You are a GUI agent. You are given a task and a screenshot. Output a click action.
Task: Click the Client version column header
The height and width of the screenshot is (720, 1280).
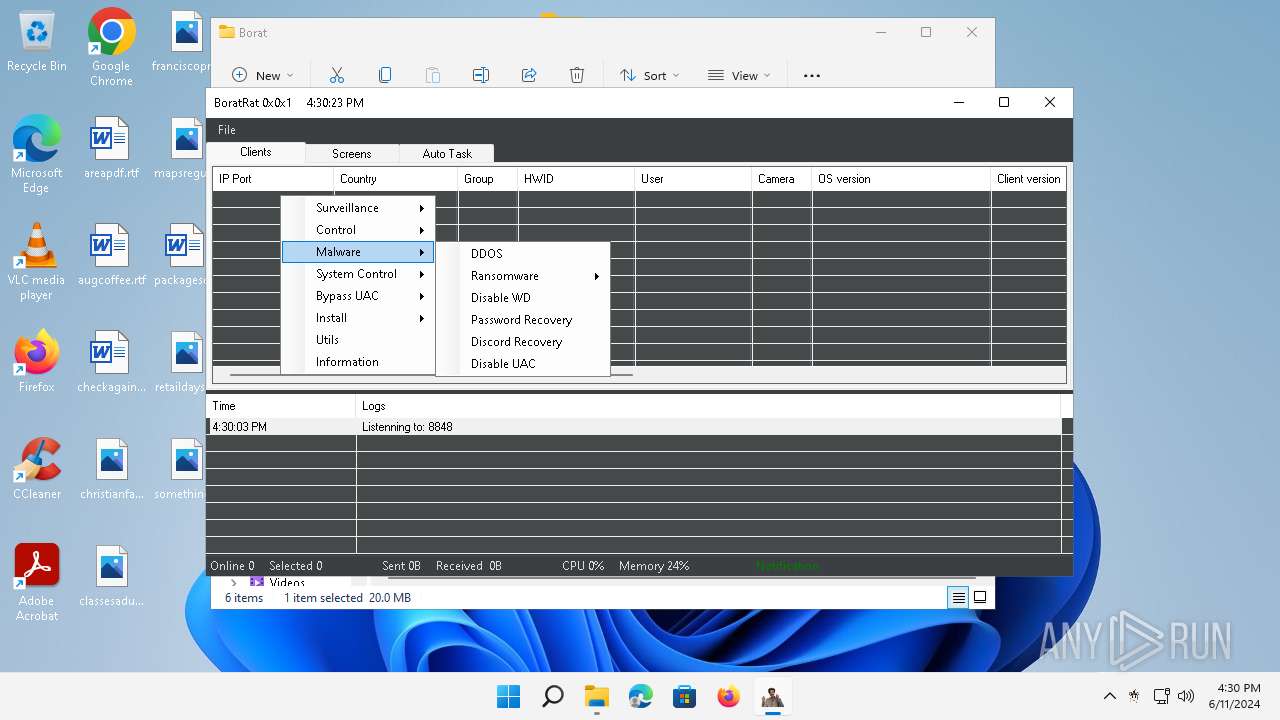1029,179
